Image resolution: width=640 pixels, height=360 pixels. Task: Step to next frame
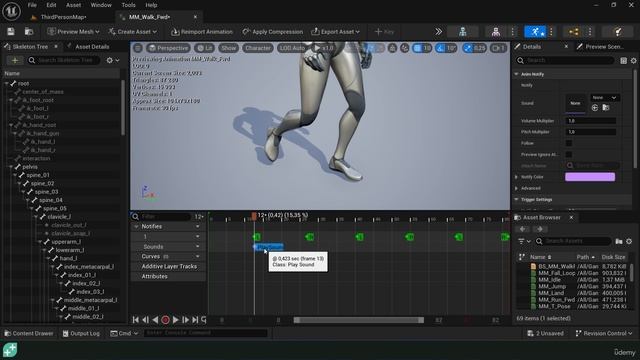coord(185,320)
